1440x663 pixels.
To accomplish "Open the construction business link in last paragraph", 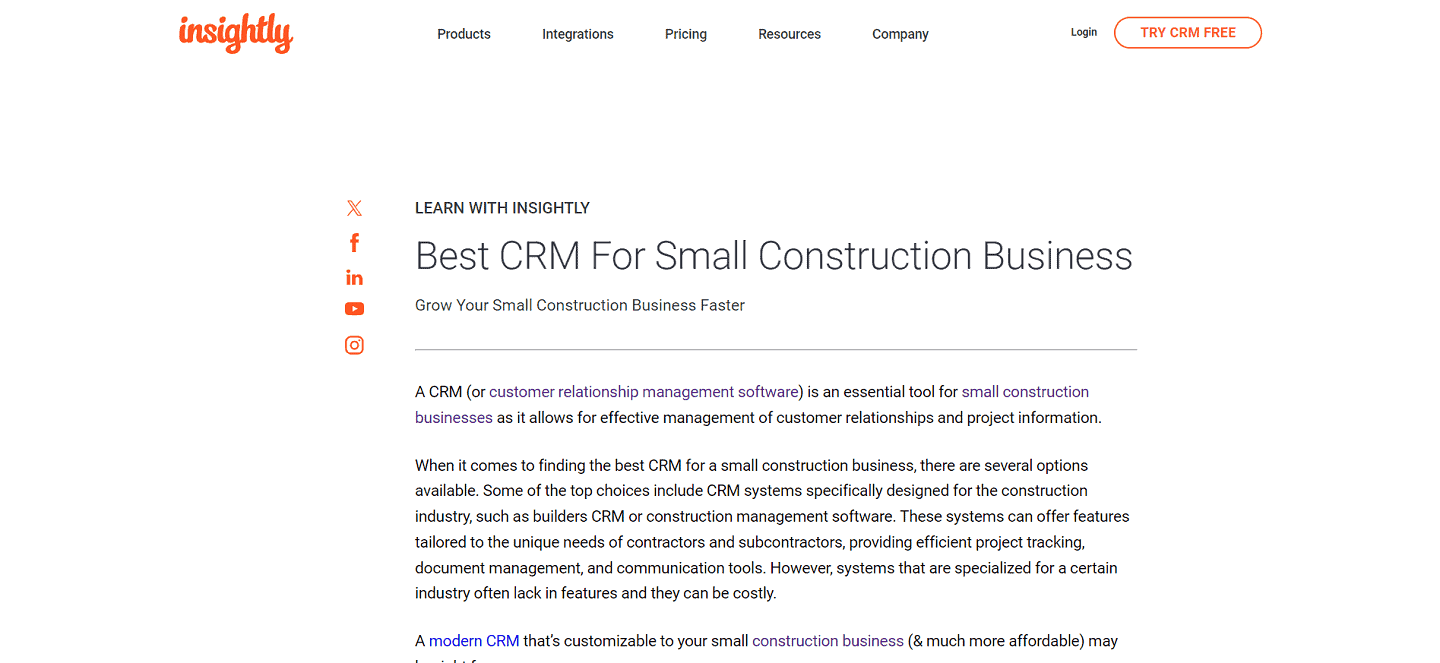I will (x=827, y=640).
